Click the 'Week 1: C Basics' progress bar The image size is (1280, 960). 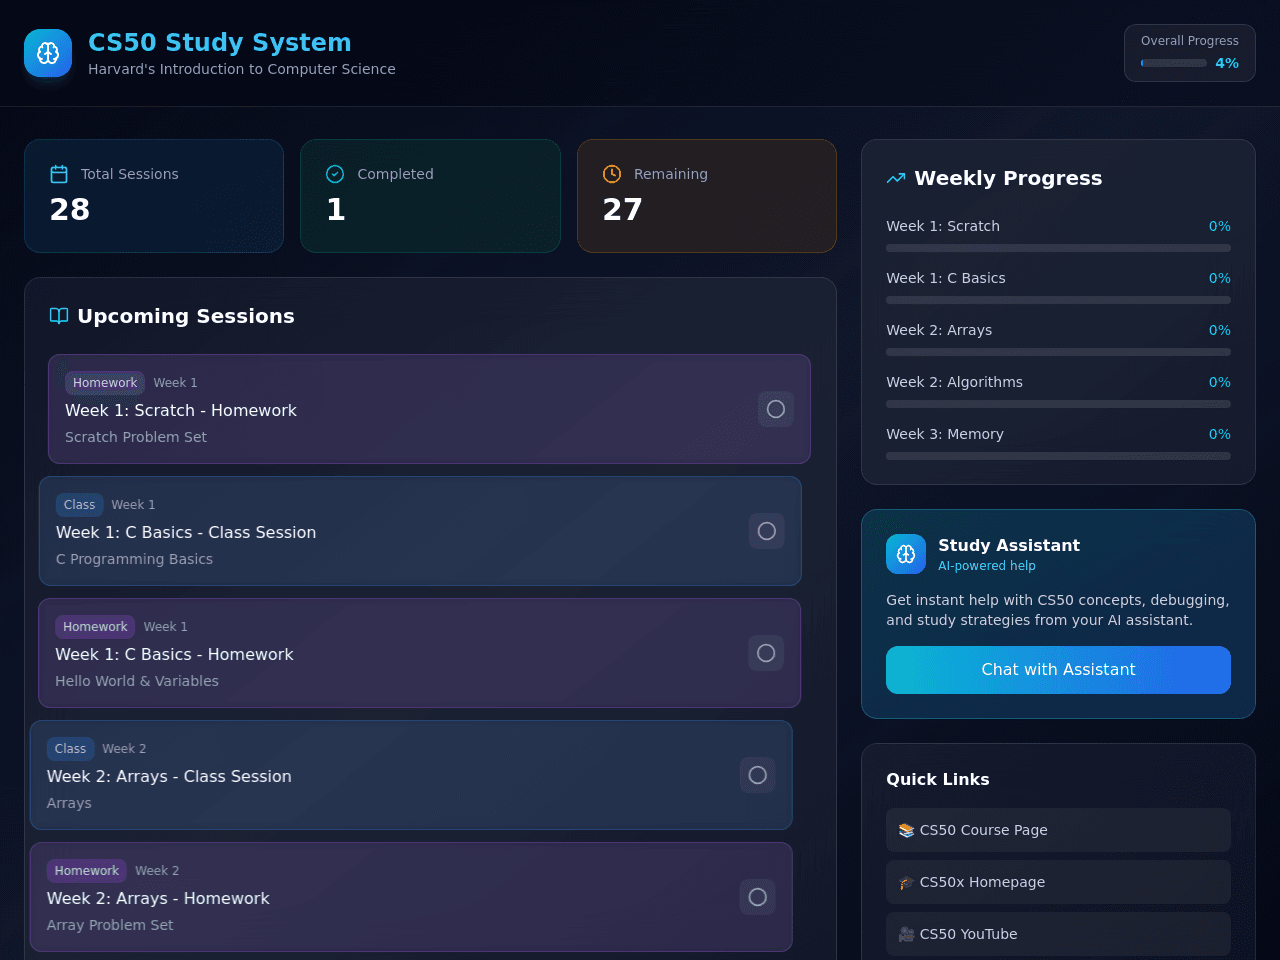[1058, 300]
